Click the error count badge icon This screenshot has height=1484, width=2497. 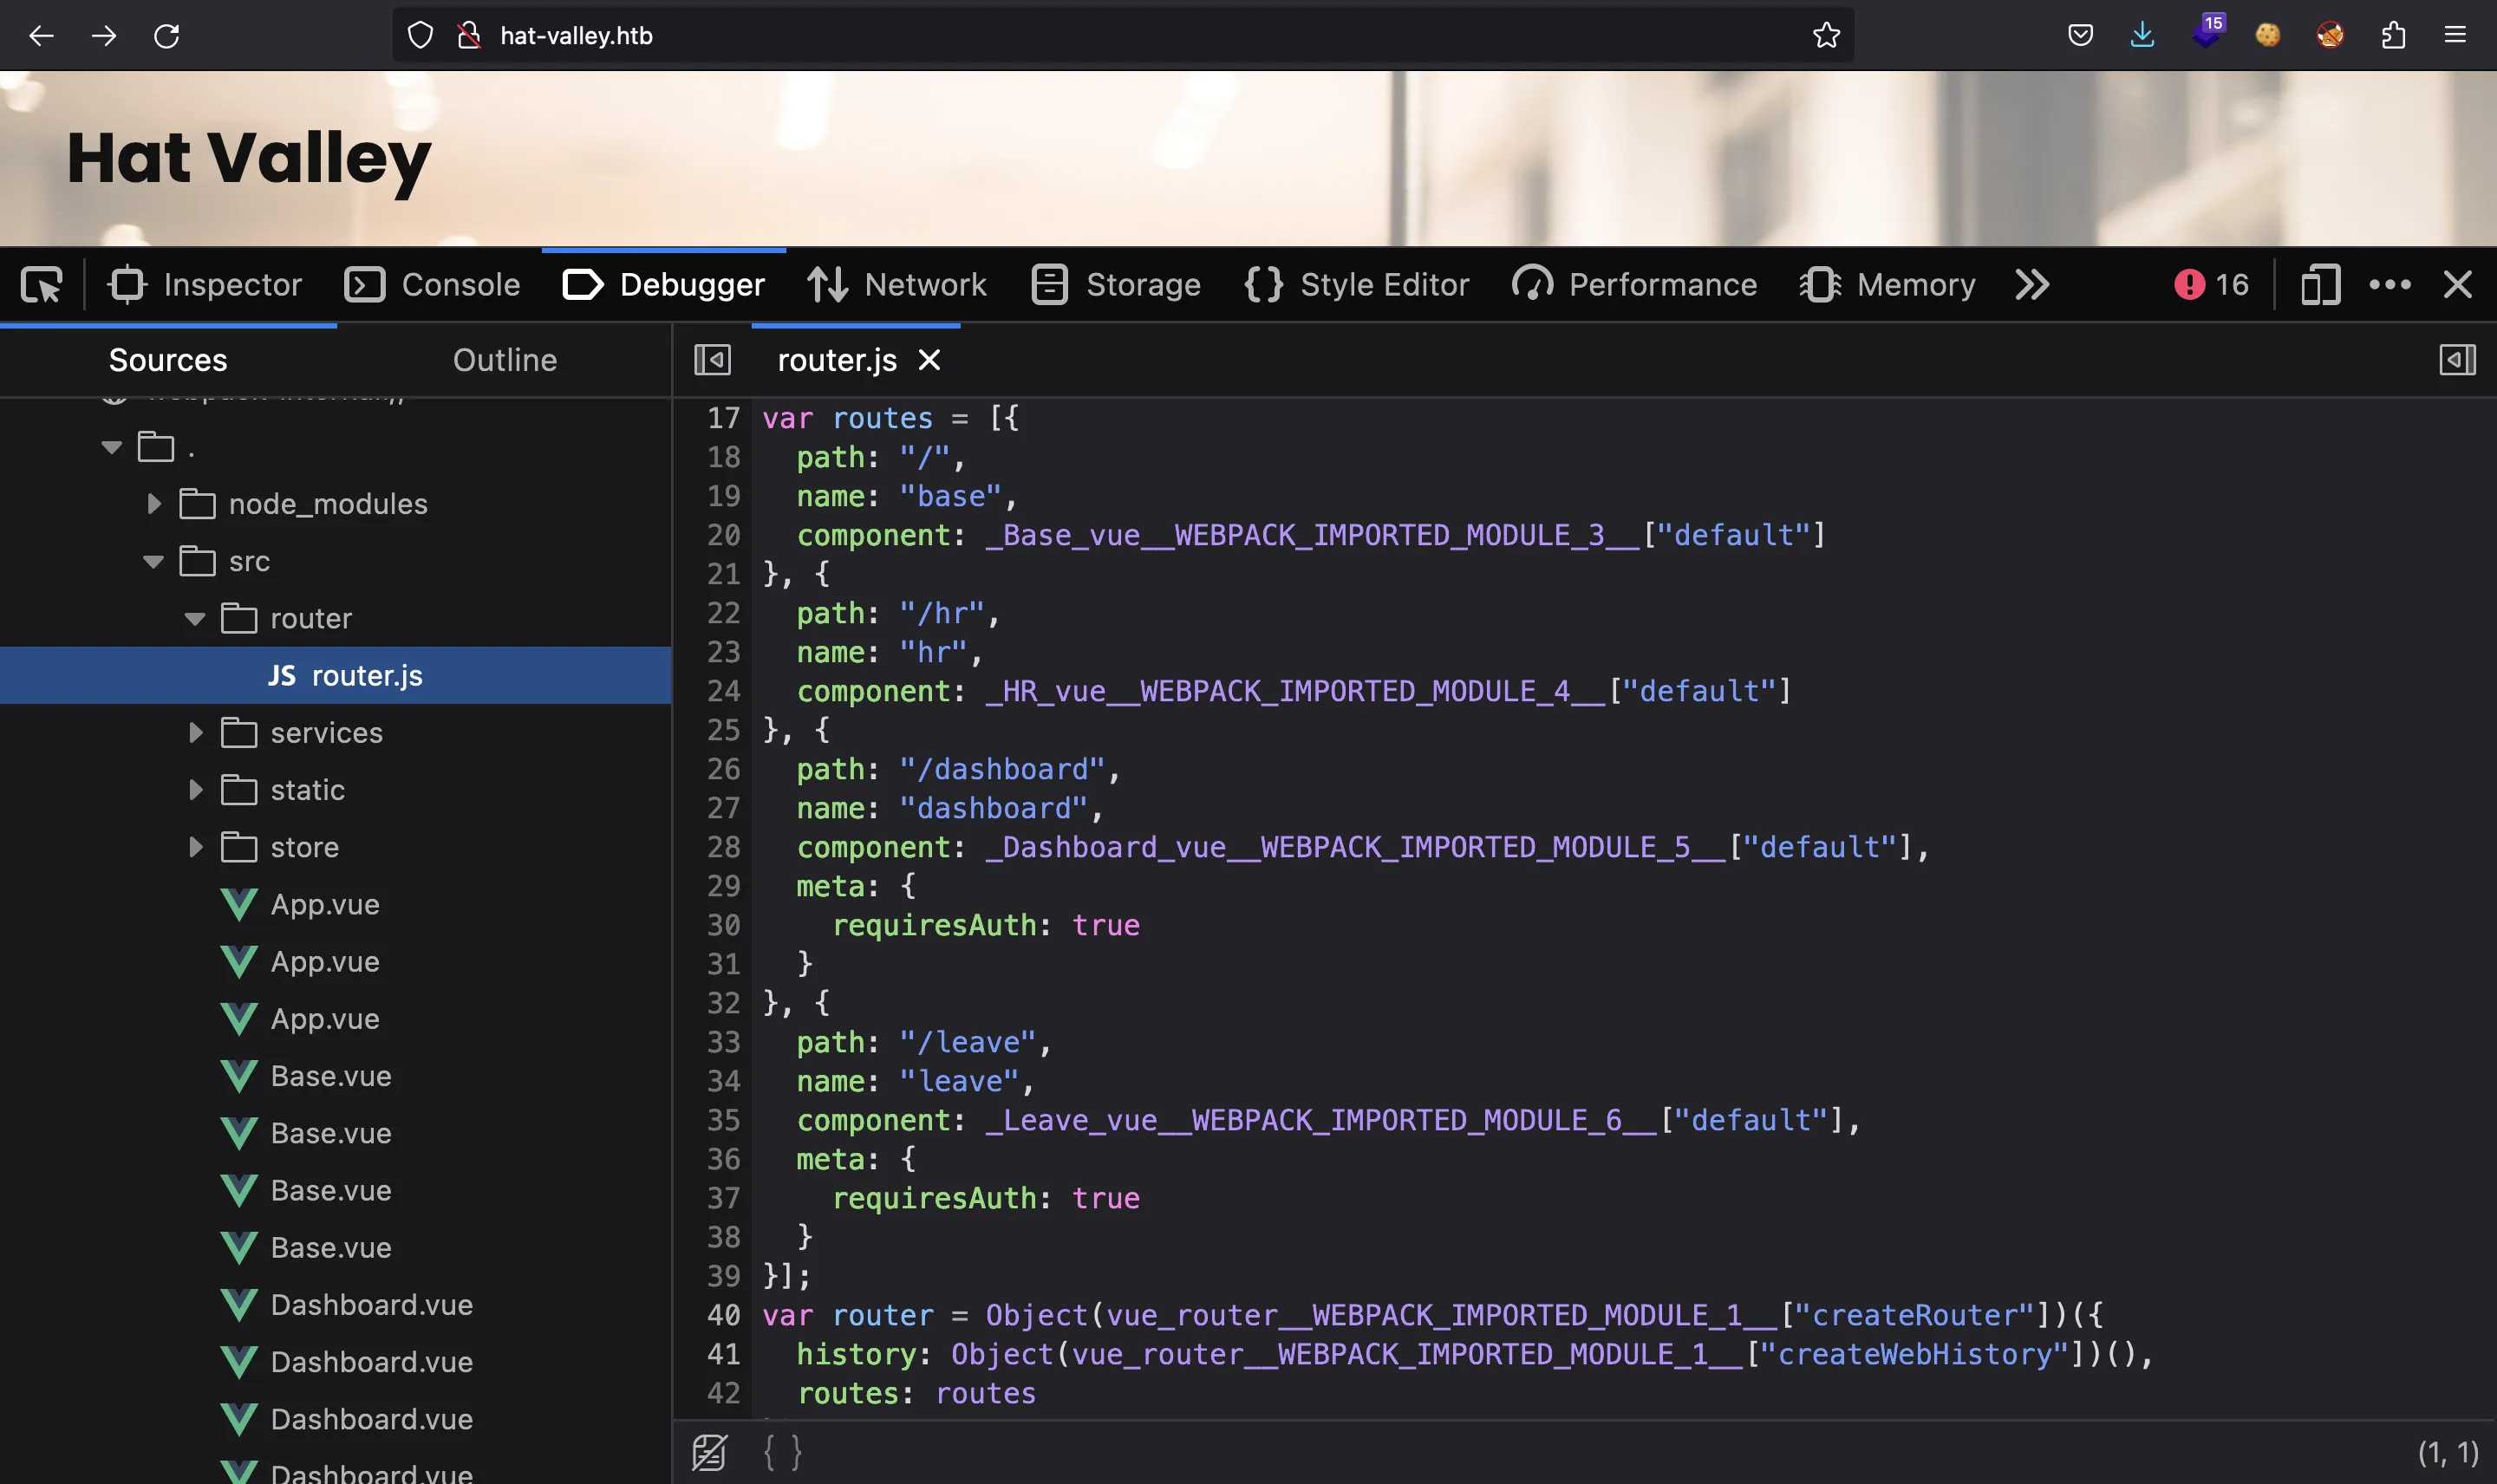(x=2189, y=283)
